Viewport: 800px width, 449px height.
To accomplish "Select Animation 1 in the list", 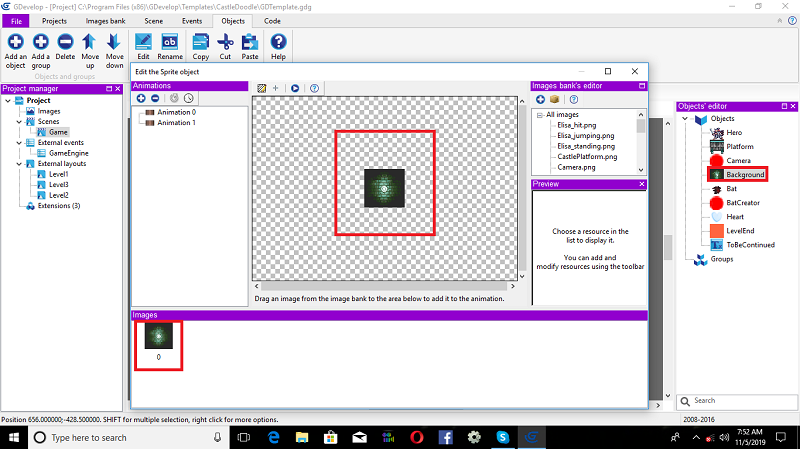I will pyautogui.click(x=177, y=123).
